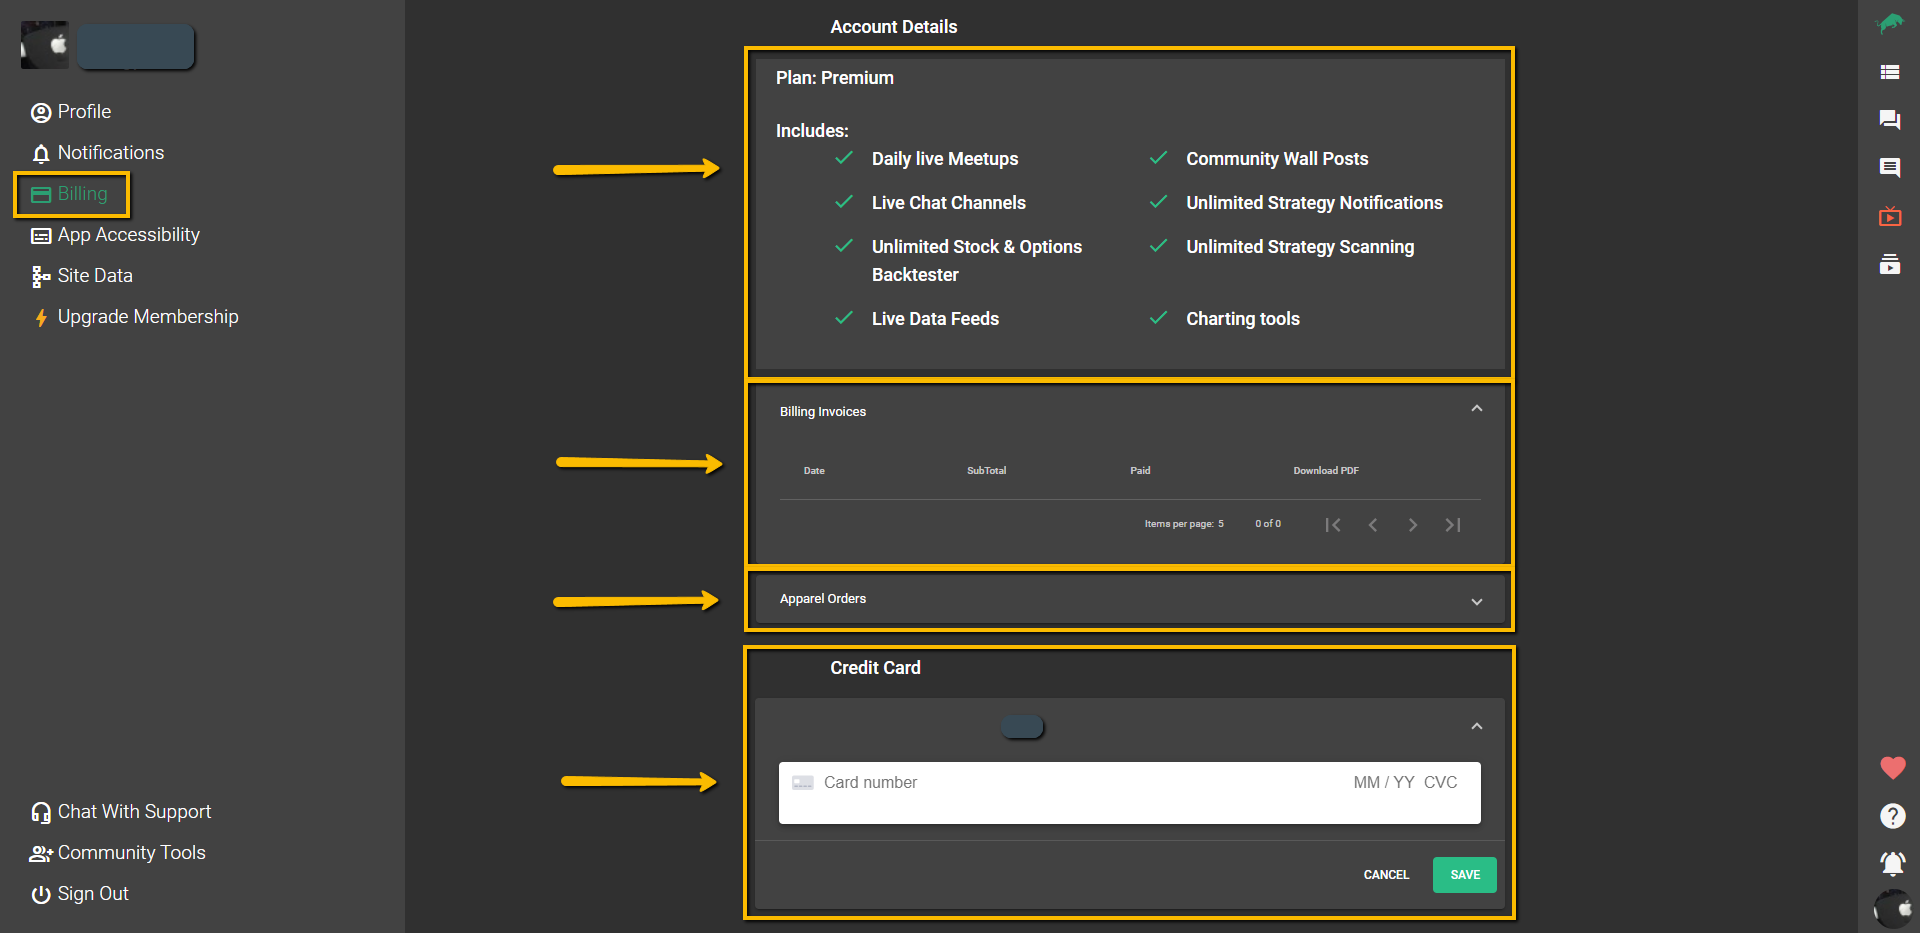
Task: Click 'Unlimited Strategy Notifications' feature text
Action: pyautogui.click(x=1314, y=203)
